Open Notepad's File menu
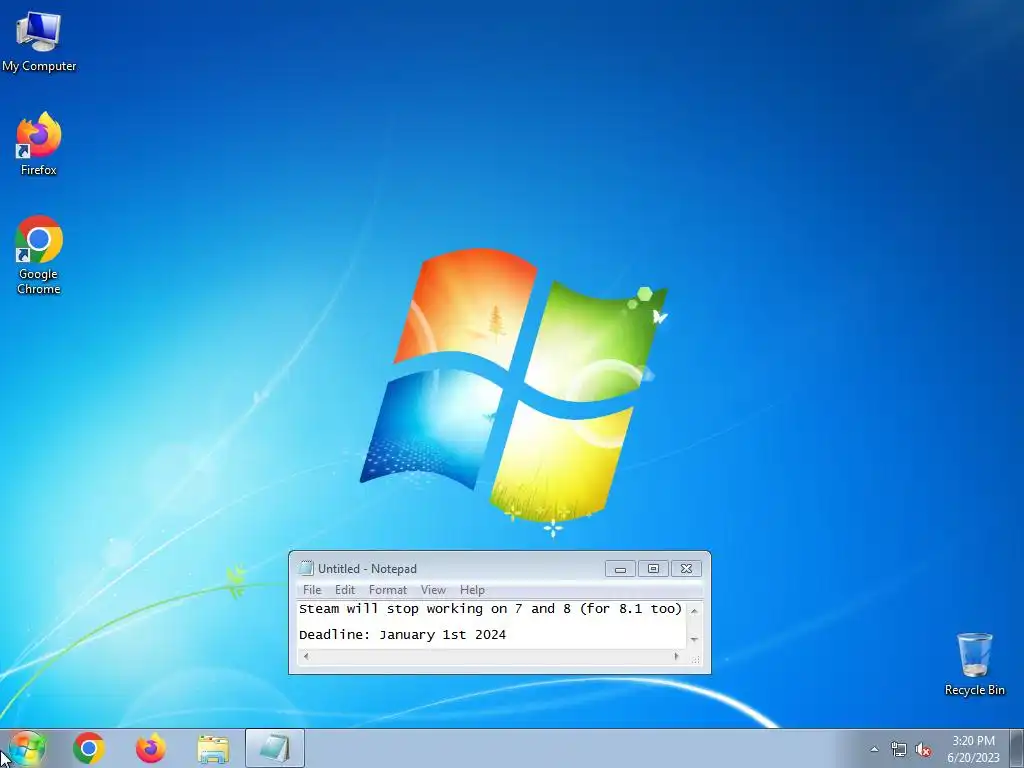 (x=312, y=590)
